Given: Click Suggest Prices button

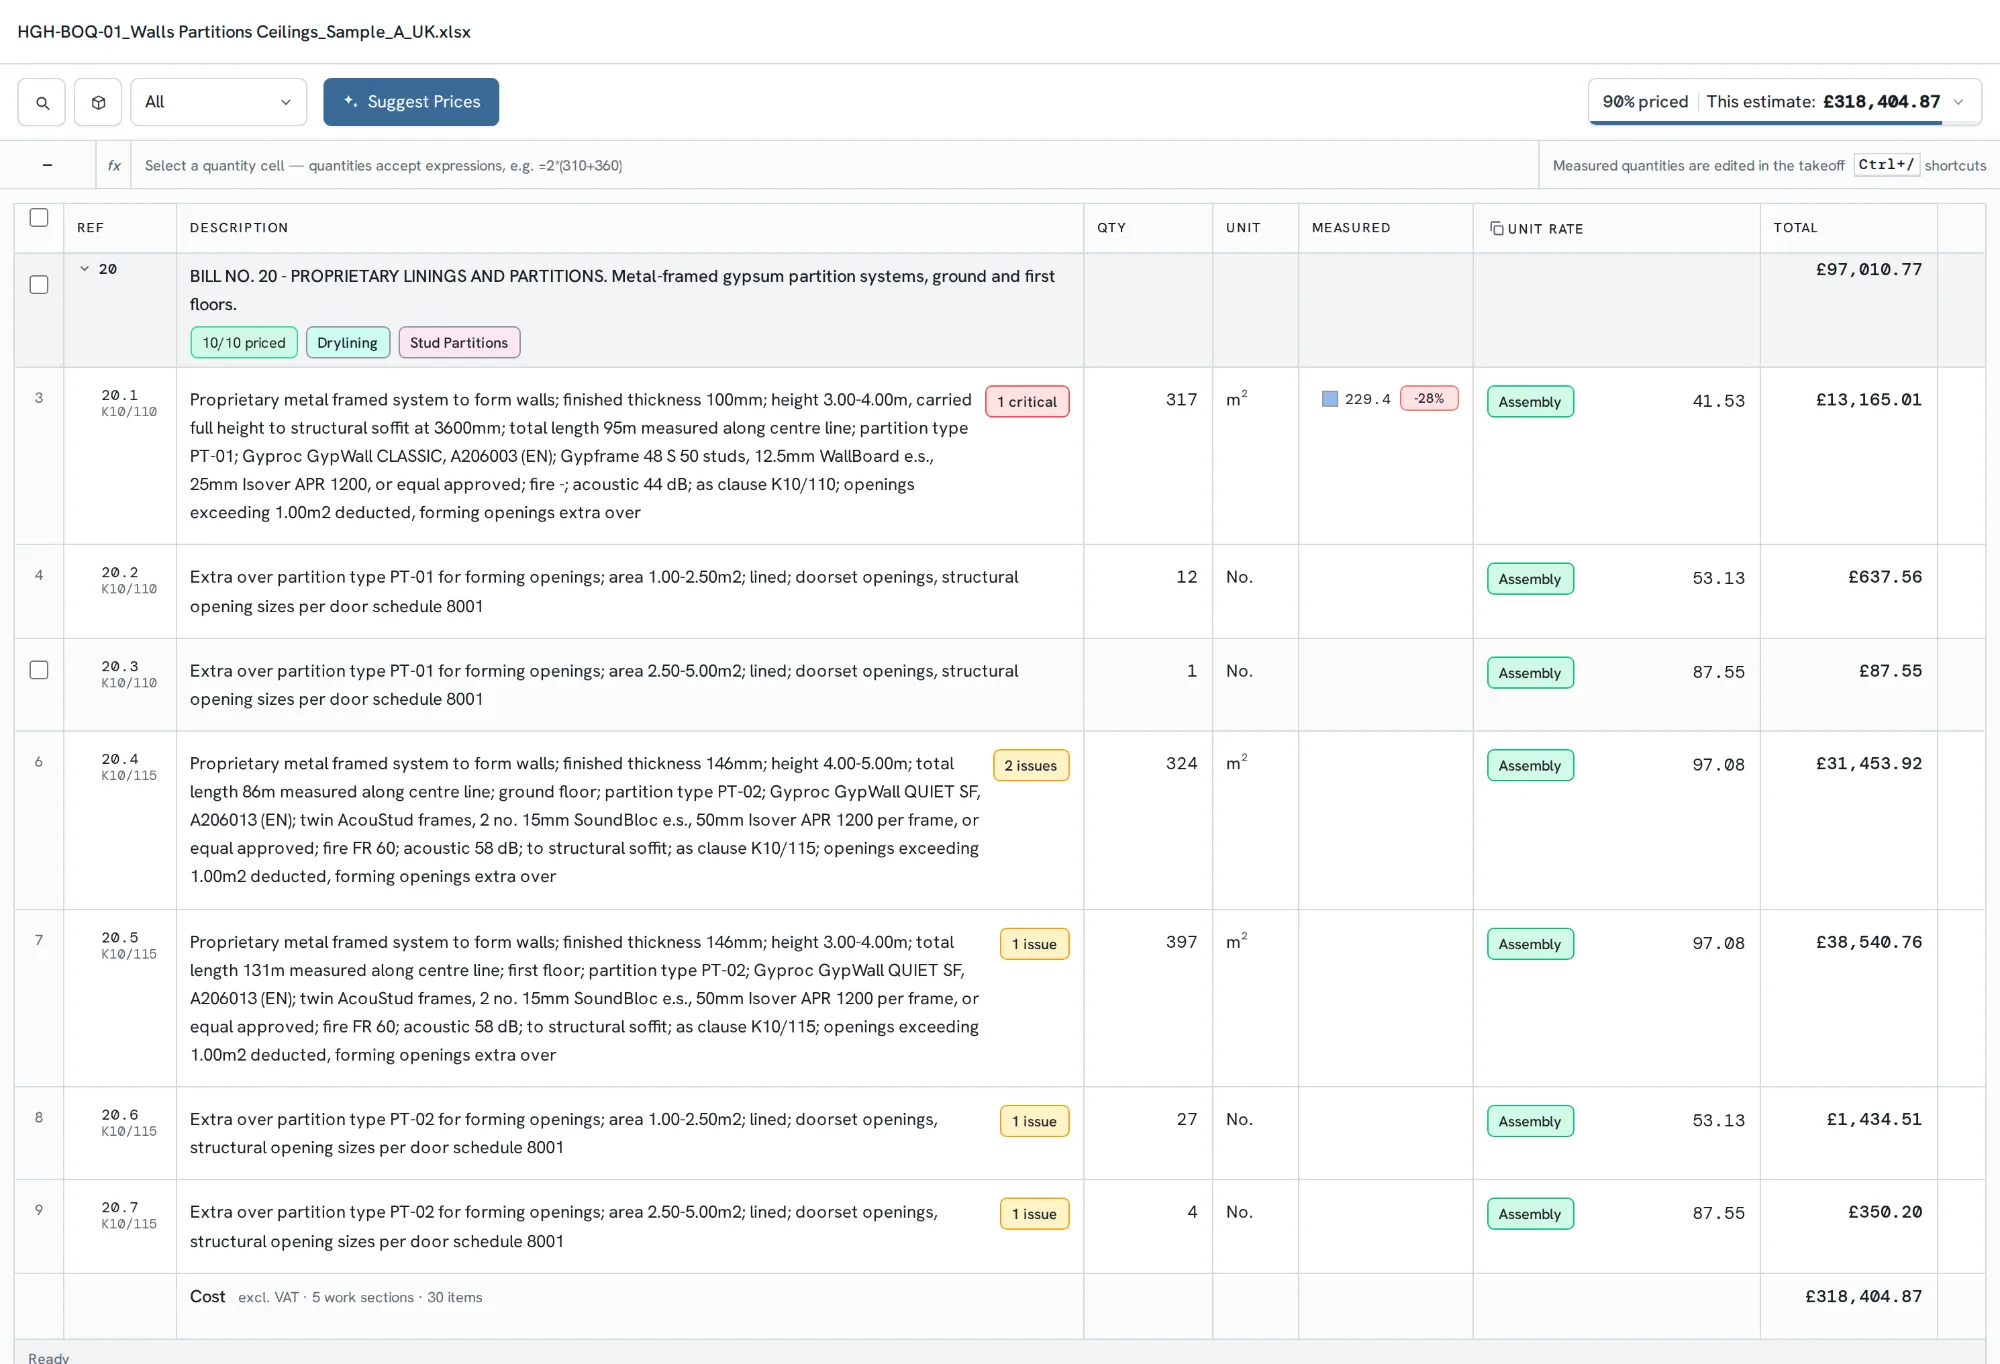Looking at the screenshot, I should tap(411, 102).
